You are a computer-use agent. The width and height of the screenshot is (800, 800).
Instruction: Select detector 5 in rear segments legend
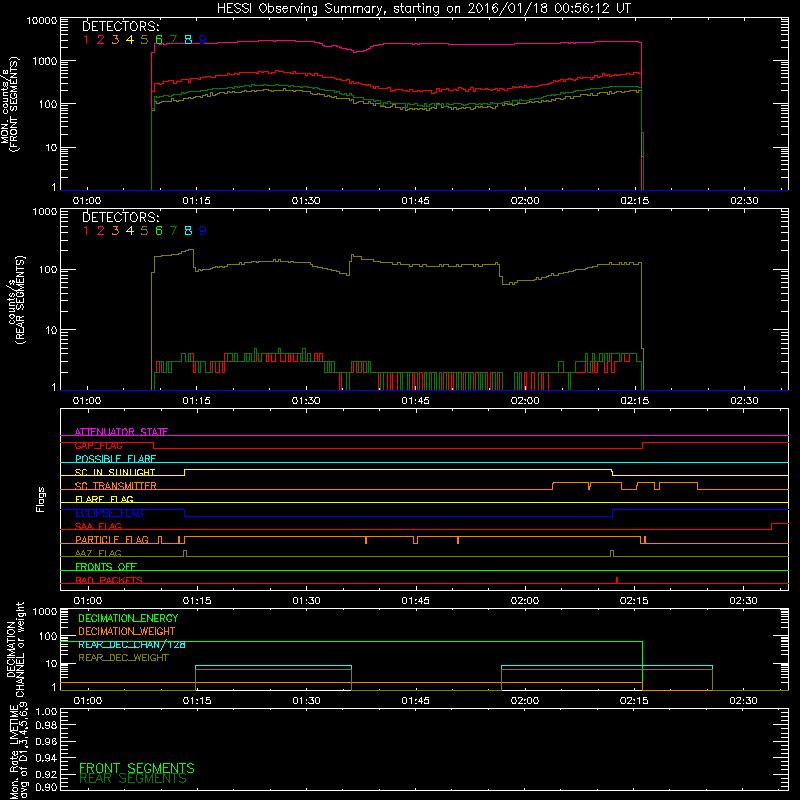(144, 231)
